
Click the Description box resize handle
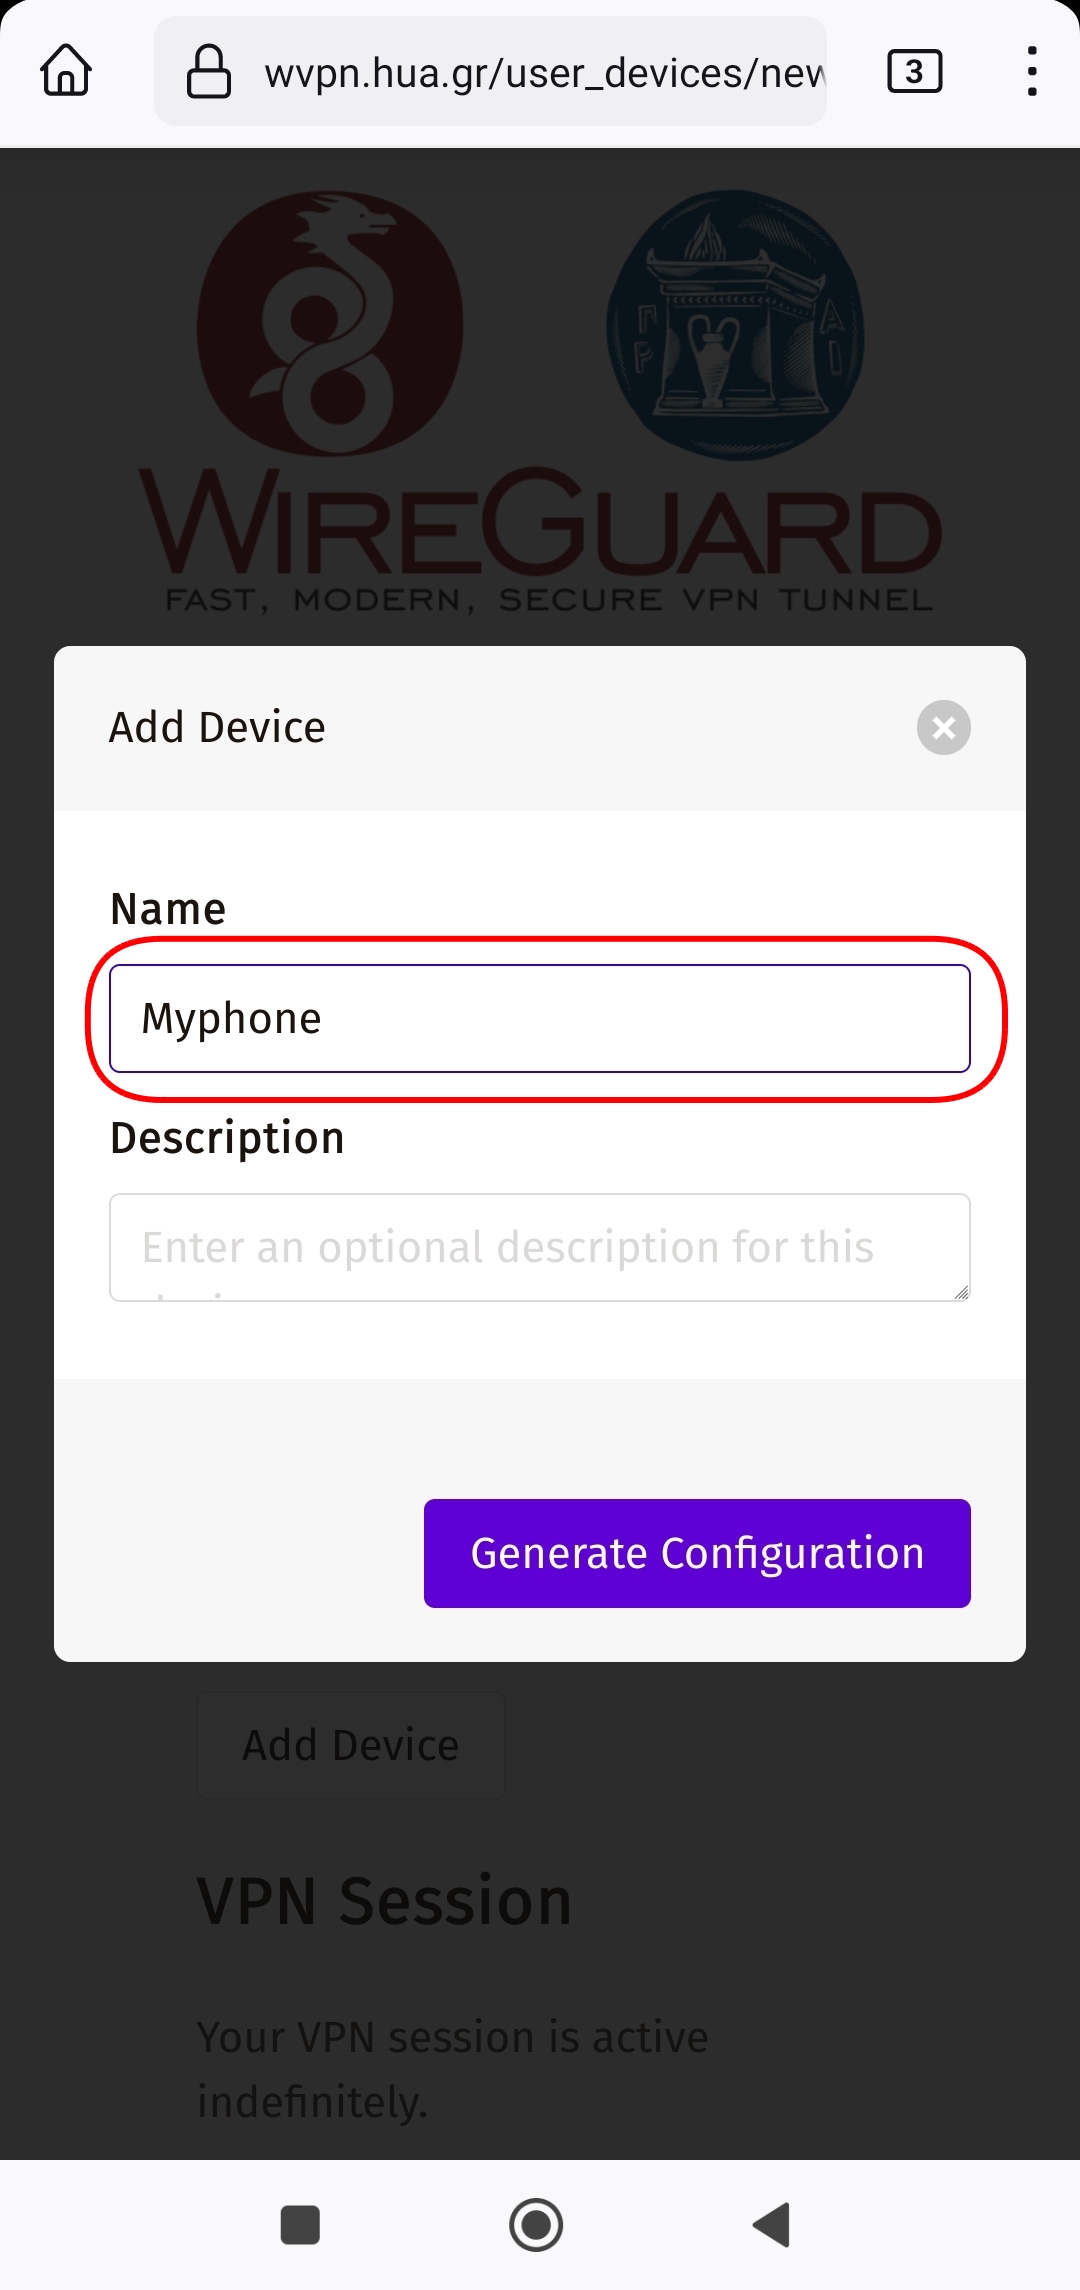coord(961,1292)
